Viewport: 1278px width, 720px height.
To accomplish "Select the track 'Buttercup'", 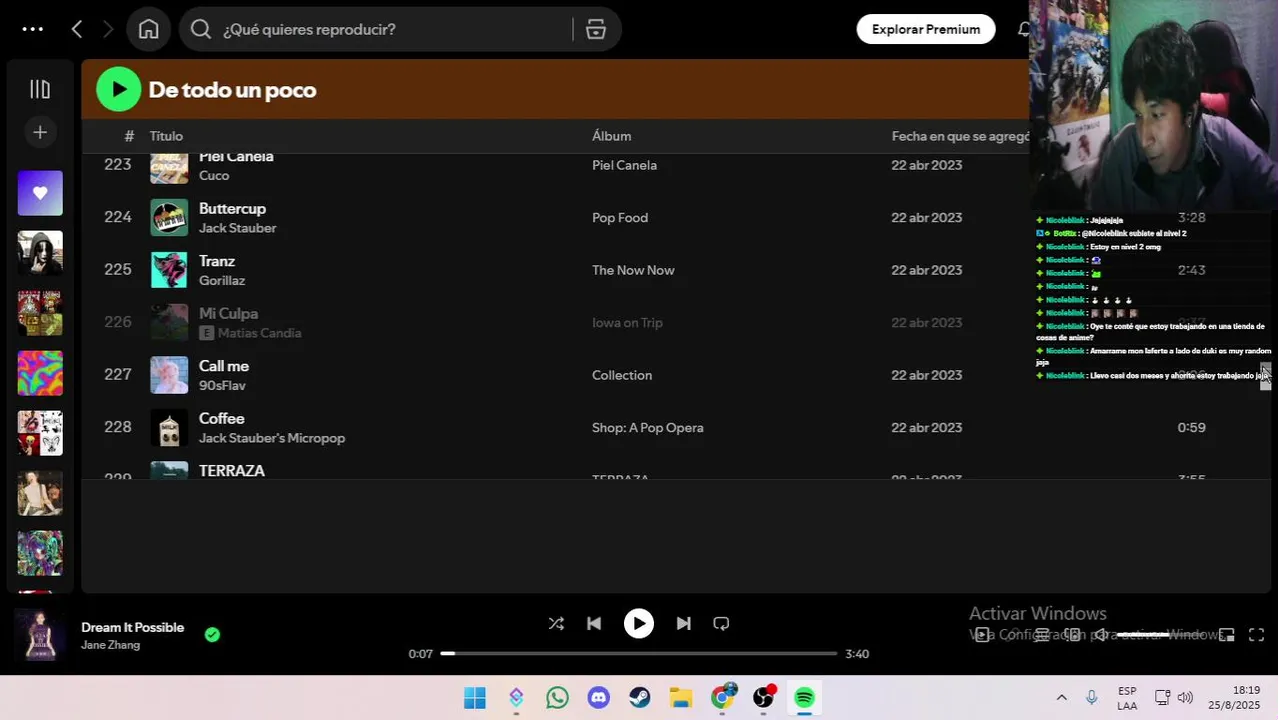I will point(232,208).
